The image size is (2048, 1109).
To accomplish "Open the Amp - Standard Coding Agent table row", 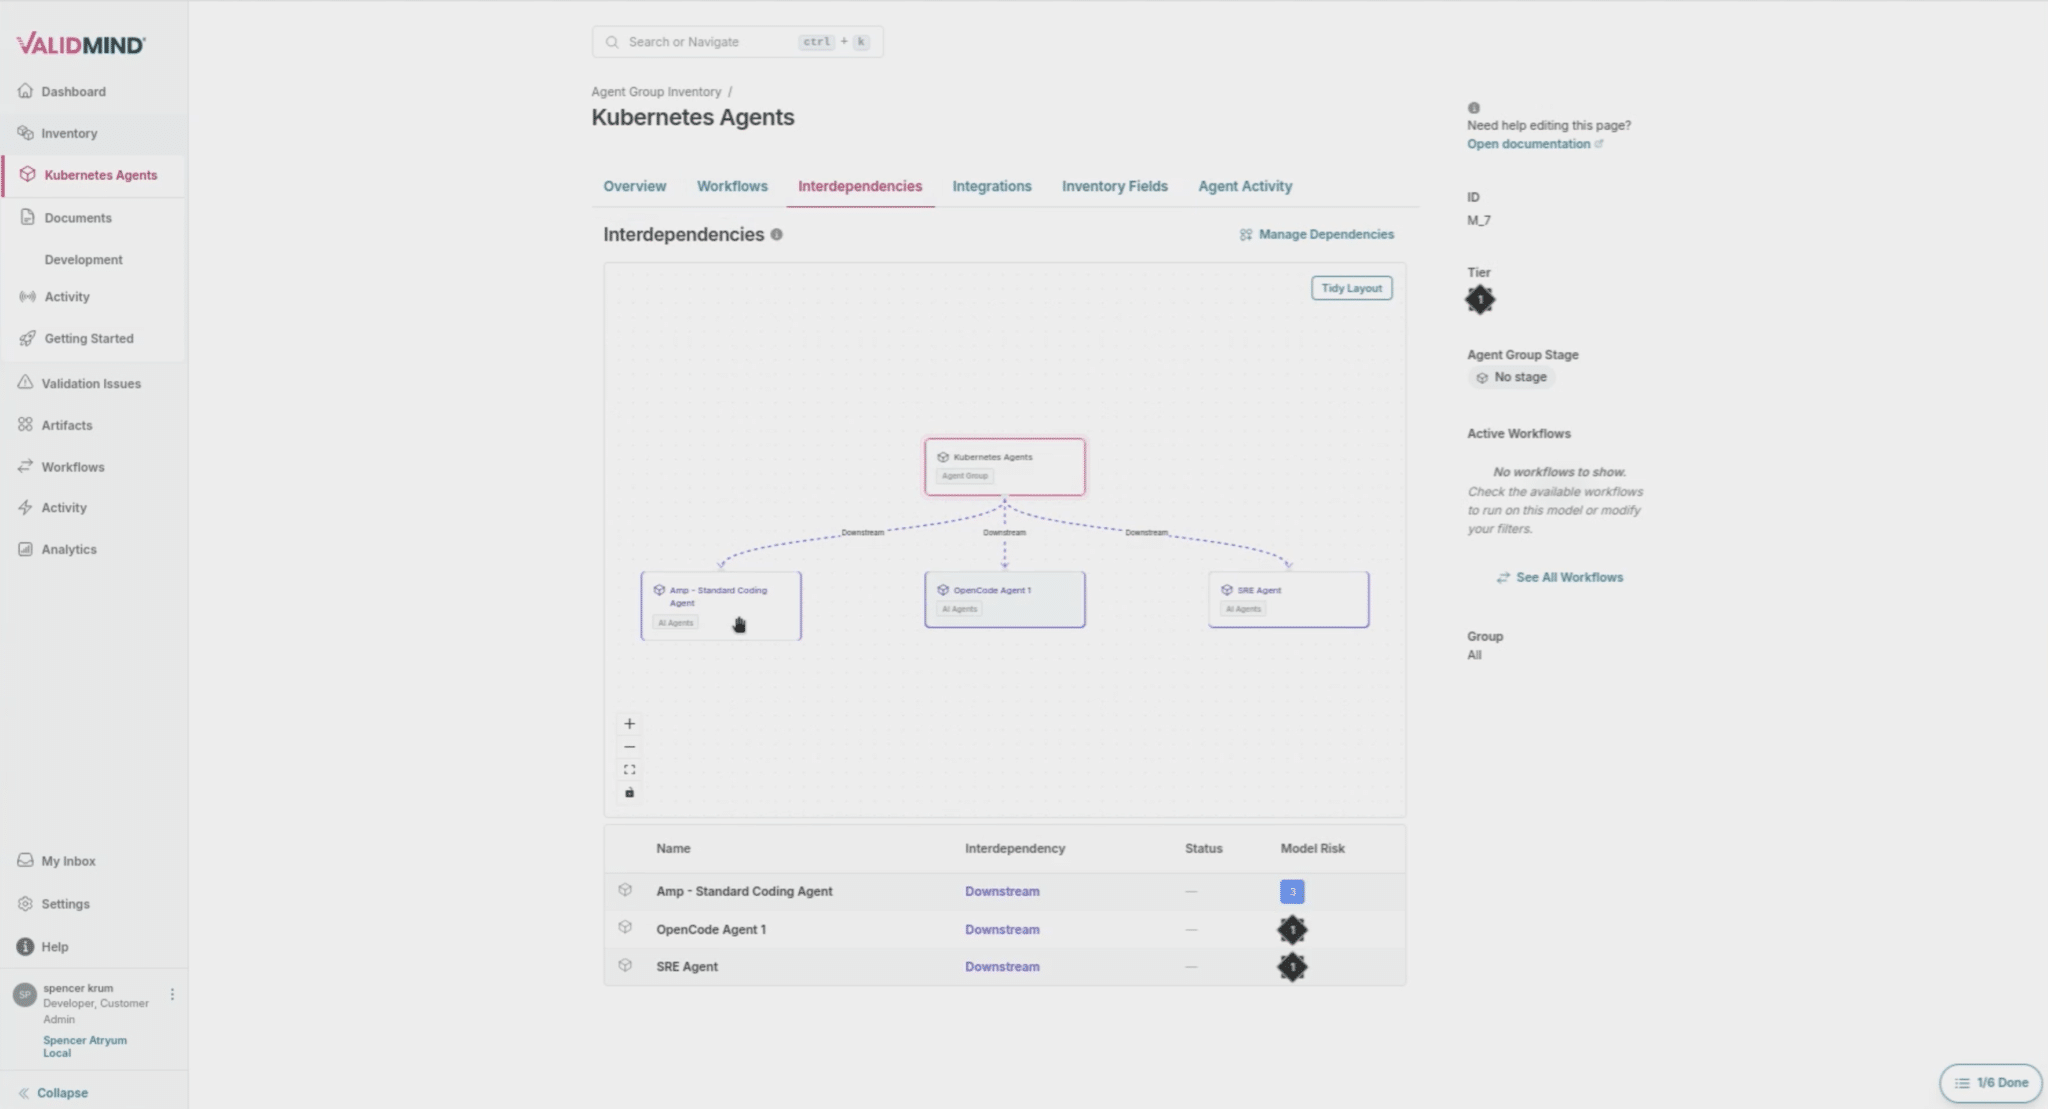I will 1004,891.
